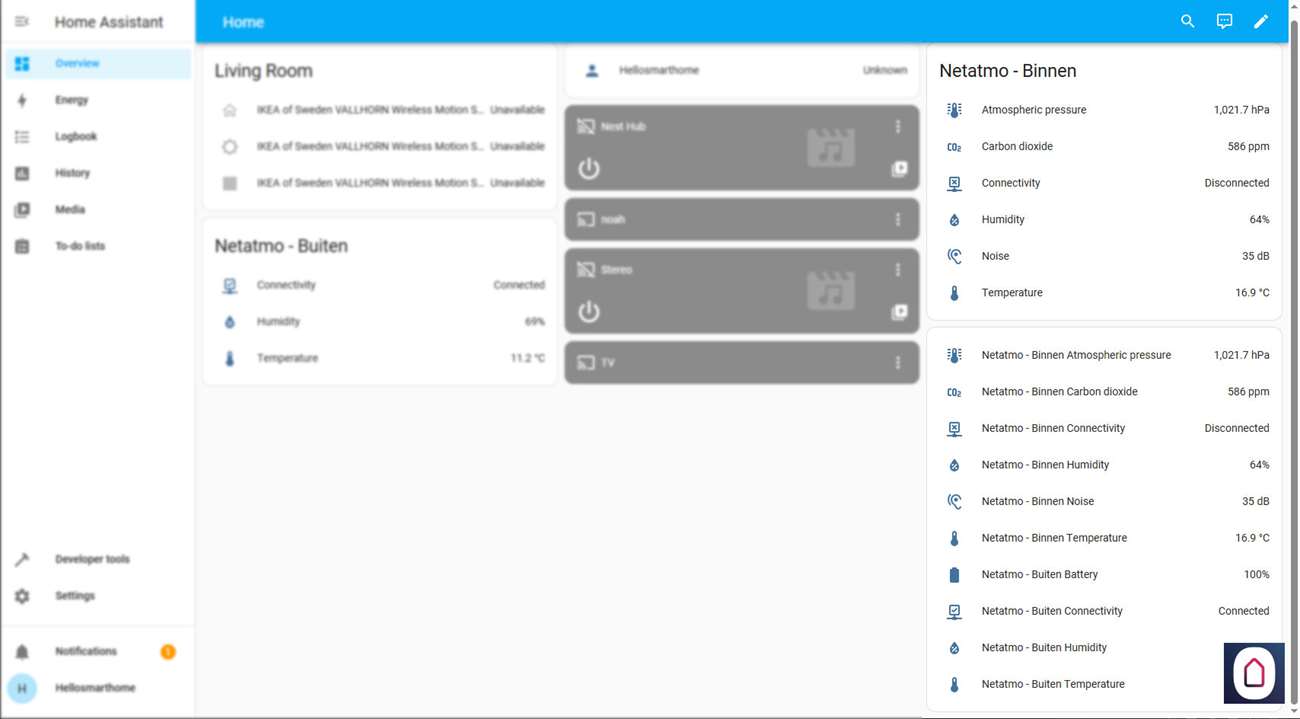Toggle power on Stereo media player
The width and height of the screenshot is (1300, 719).
(589, 311)
